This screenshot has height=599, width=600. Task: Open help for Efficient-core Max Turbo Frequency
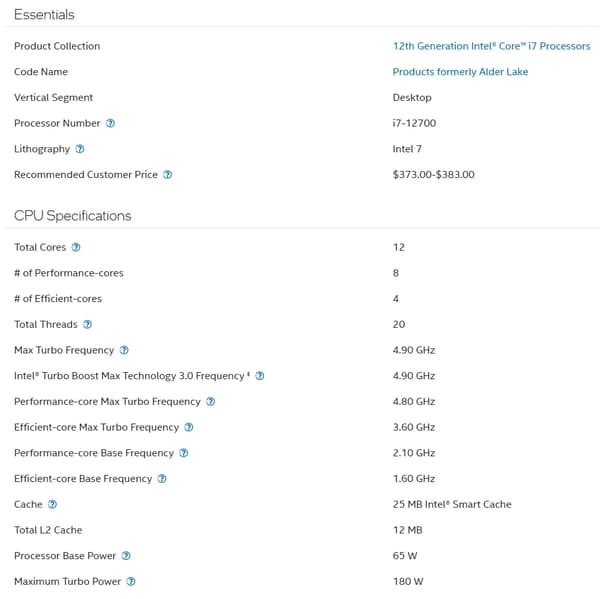(x=189, y=427)
